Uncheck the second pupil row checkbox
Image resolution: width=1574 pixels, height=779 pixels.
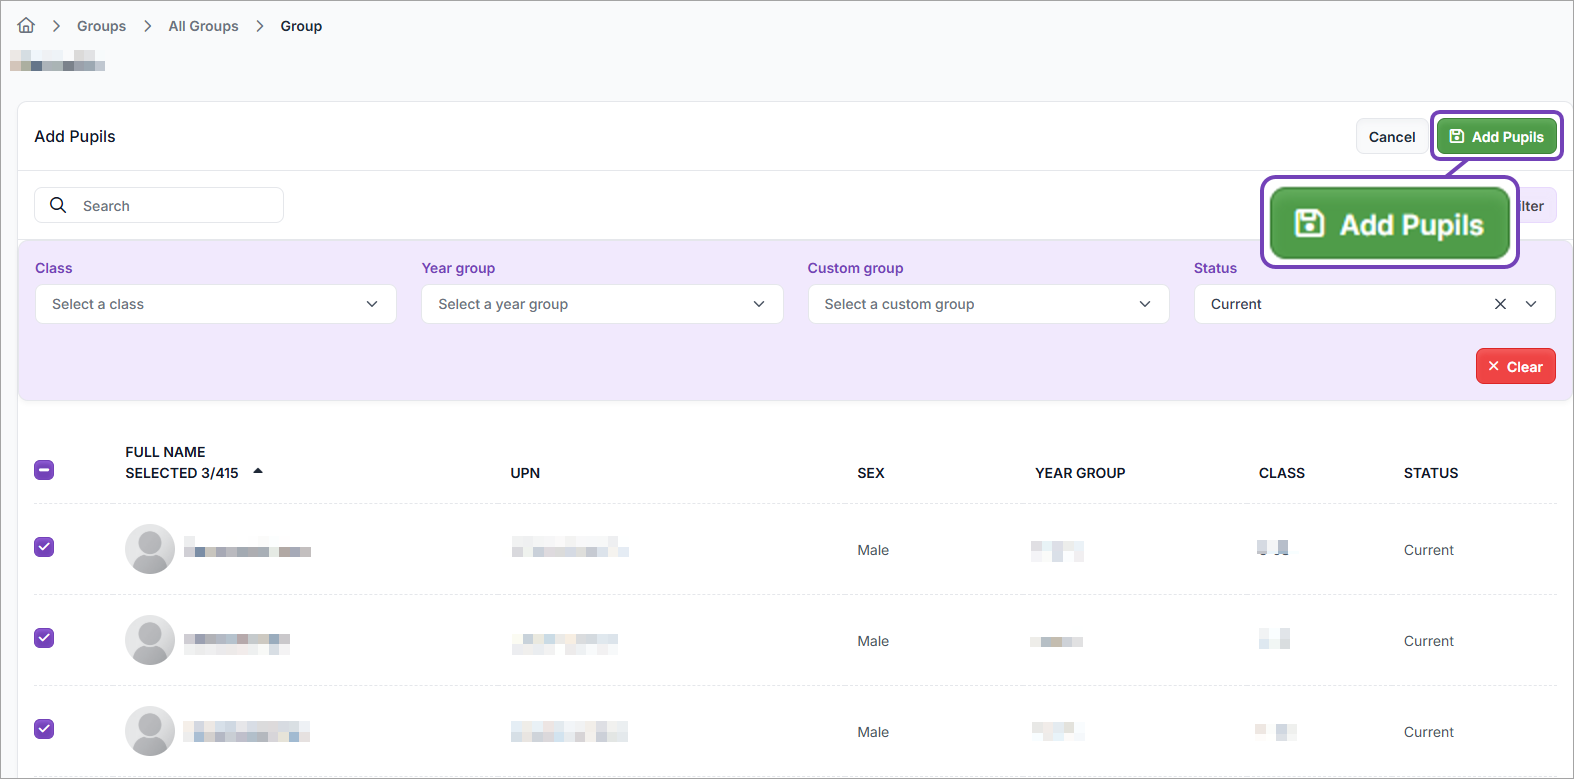(x=44, y=638)
